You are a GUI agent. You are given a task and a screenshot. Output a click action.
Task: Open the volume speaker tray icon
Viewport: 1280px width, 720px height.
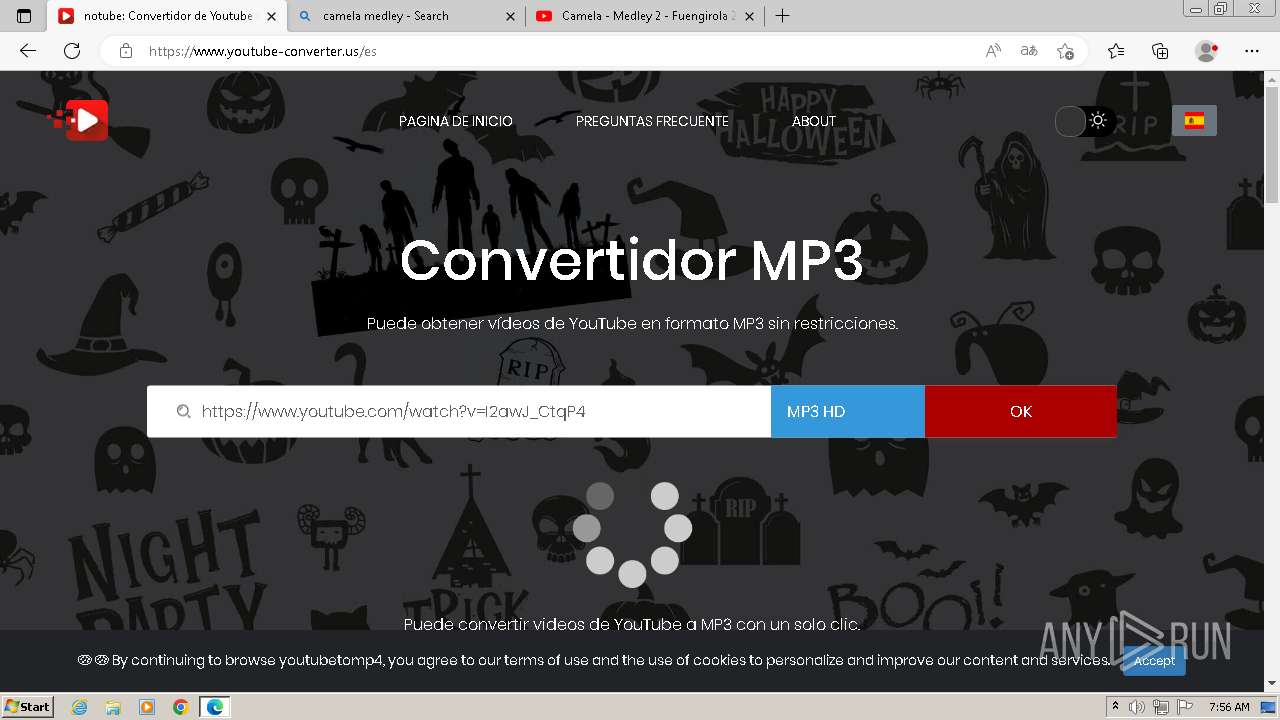pyautogui.click(x=1137, y=707)
